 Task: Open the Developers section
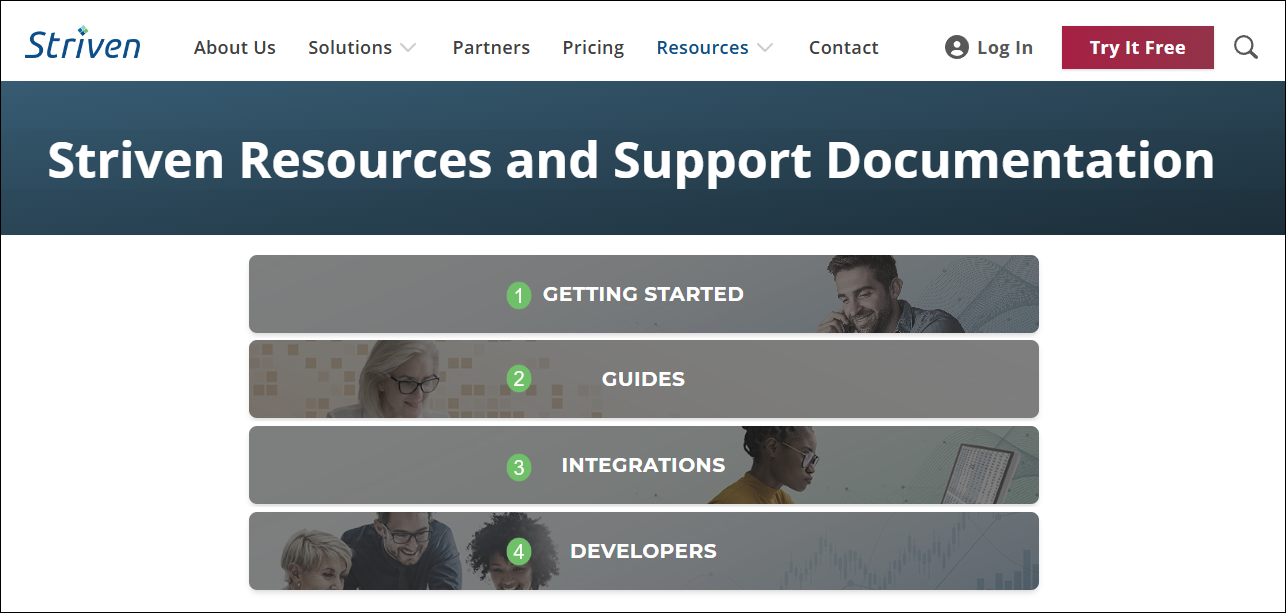click(x=644, y=551)
